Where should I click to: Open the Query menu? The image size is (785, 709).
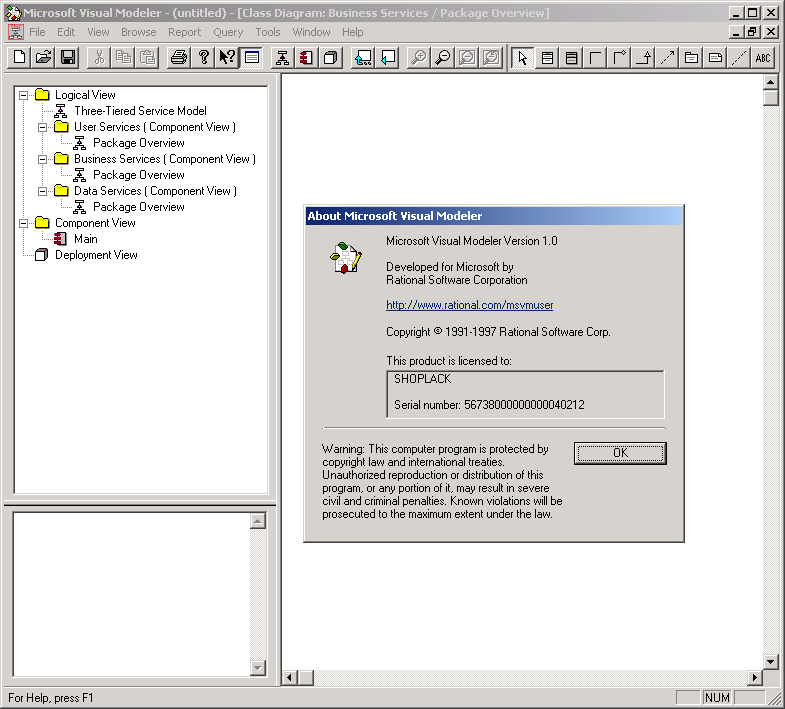(x=228, y=32)
